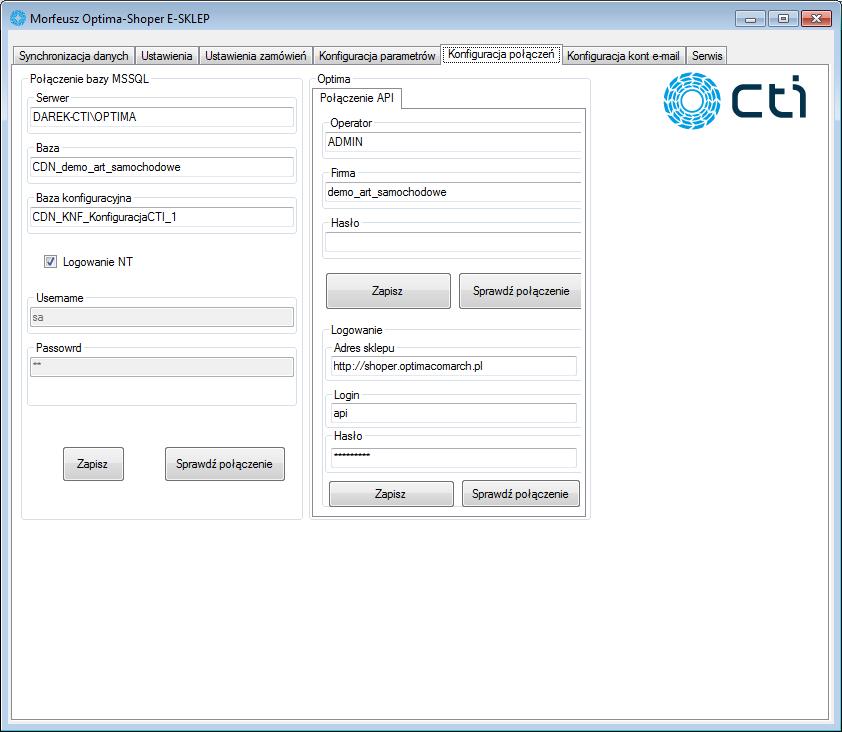
Task: Click the Adres sklepu field
Action: coord(454,366)
